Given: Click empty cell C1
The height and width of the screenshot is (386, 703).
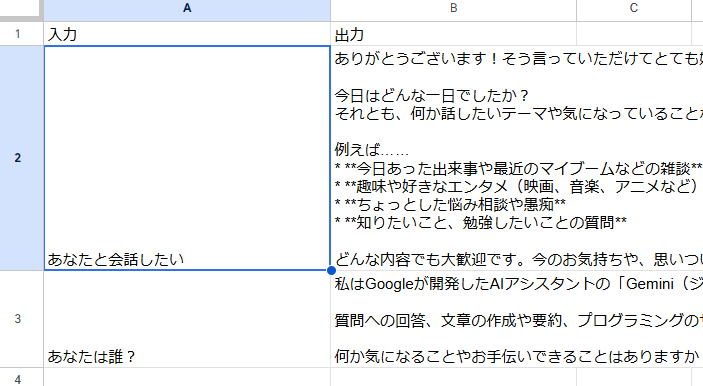Looking at the screenshot, I should [634, 34].
